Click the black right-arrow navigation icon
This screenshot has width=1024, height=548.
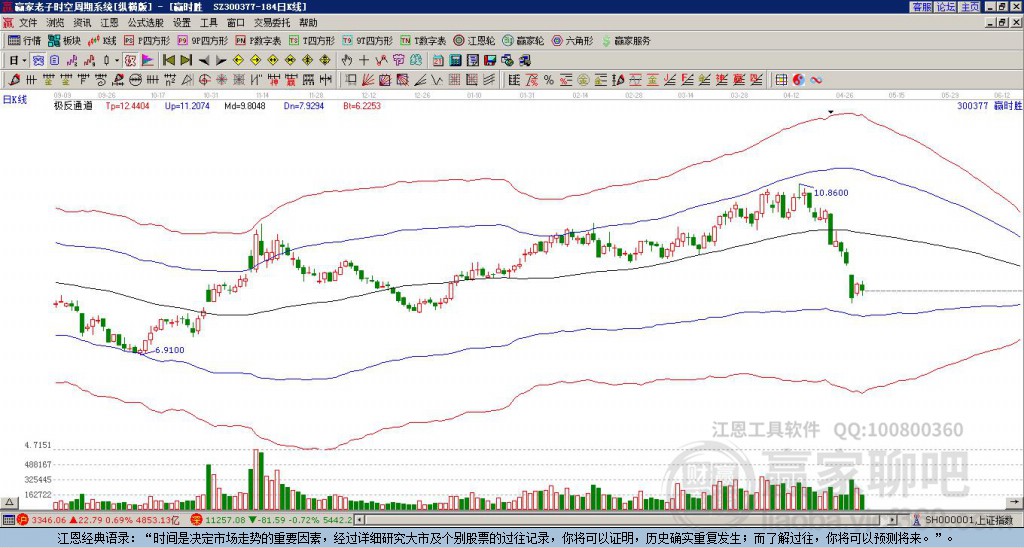click(x=221, y=61)
